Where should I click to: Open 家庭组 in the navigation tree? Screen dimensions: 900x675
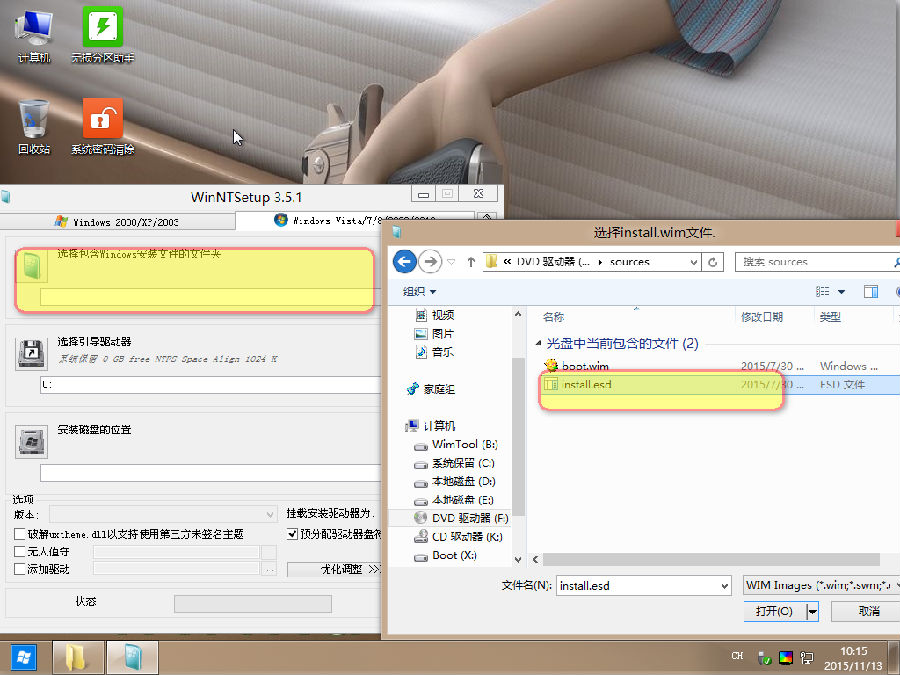[x=431, y=389]
